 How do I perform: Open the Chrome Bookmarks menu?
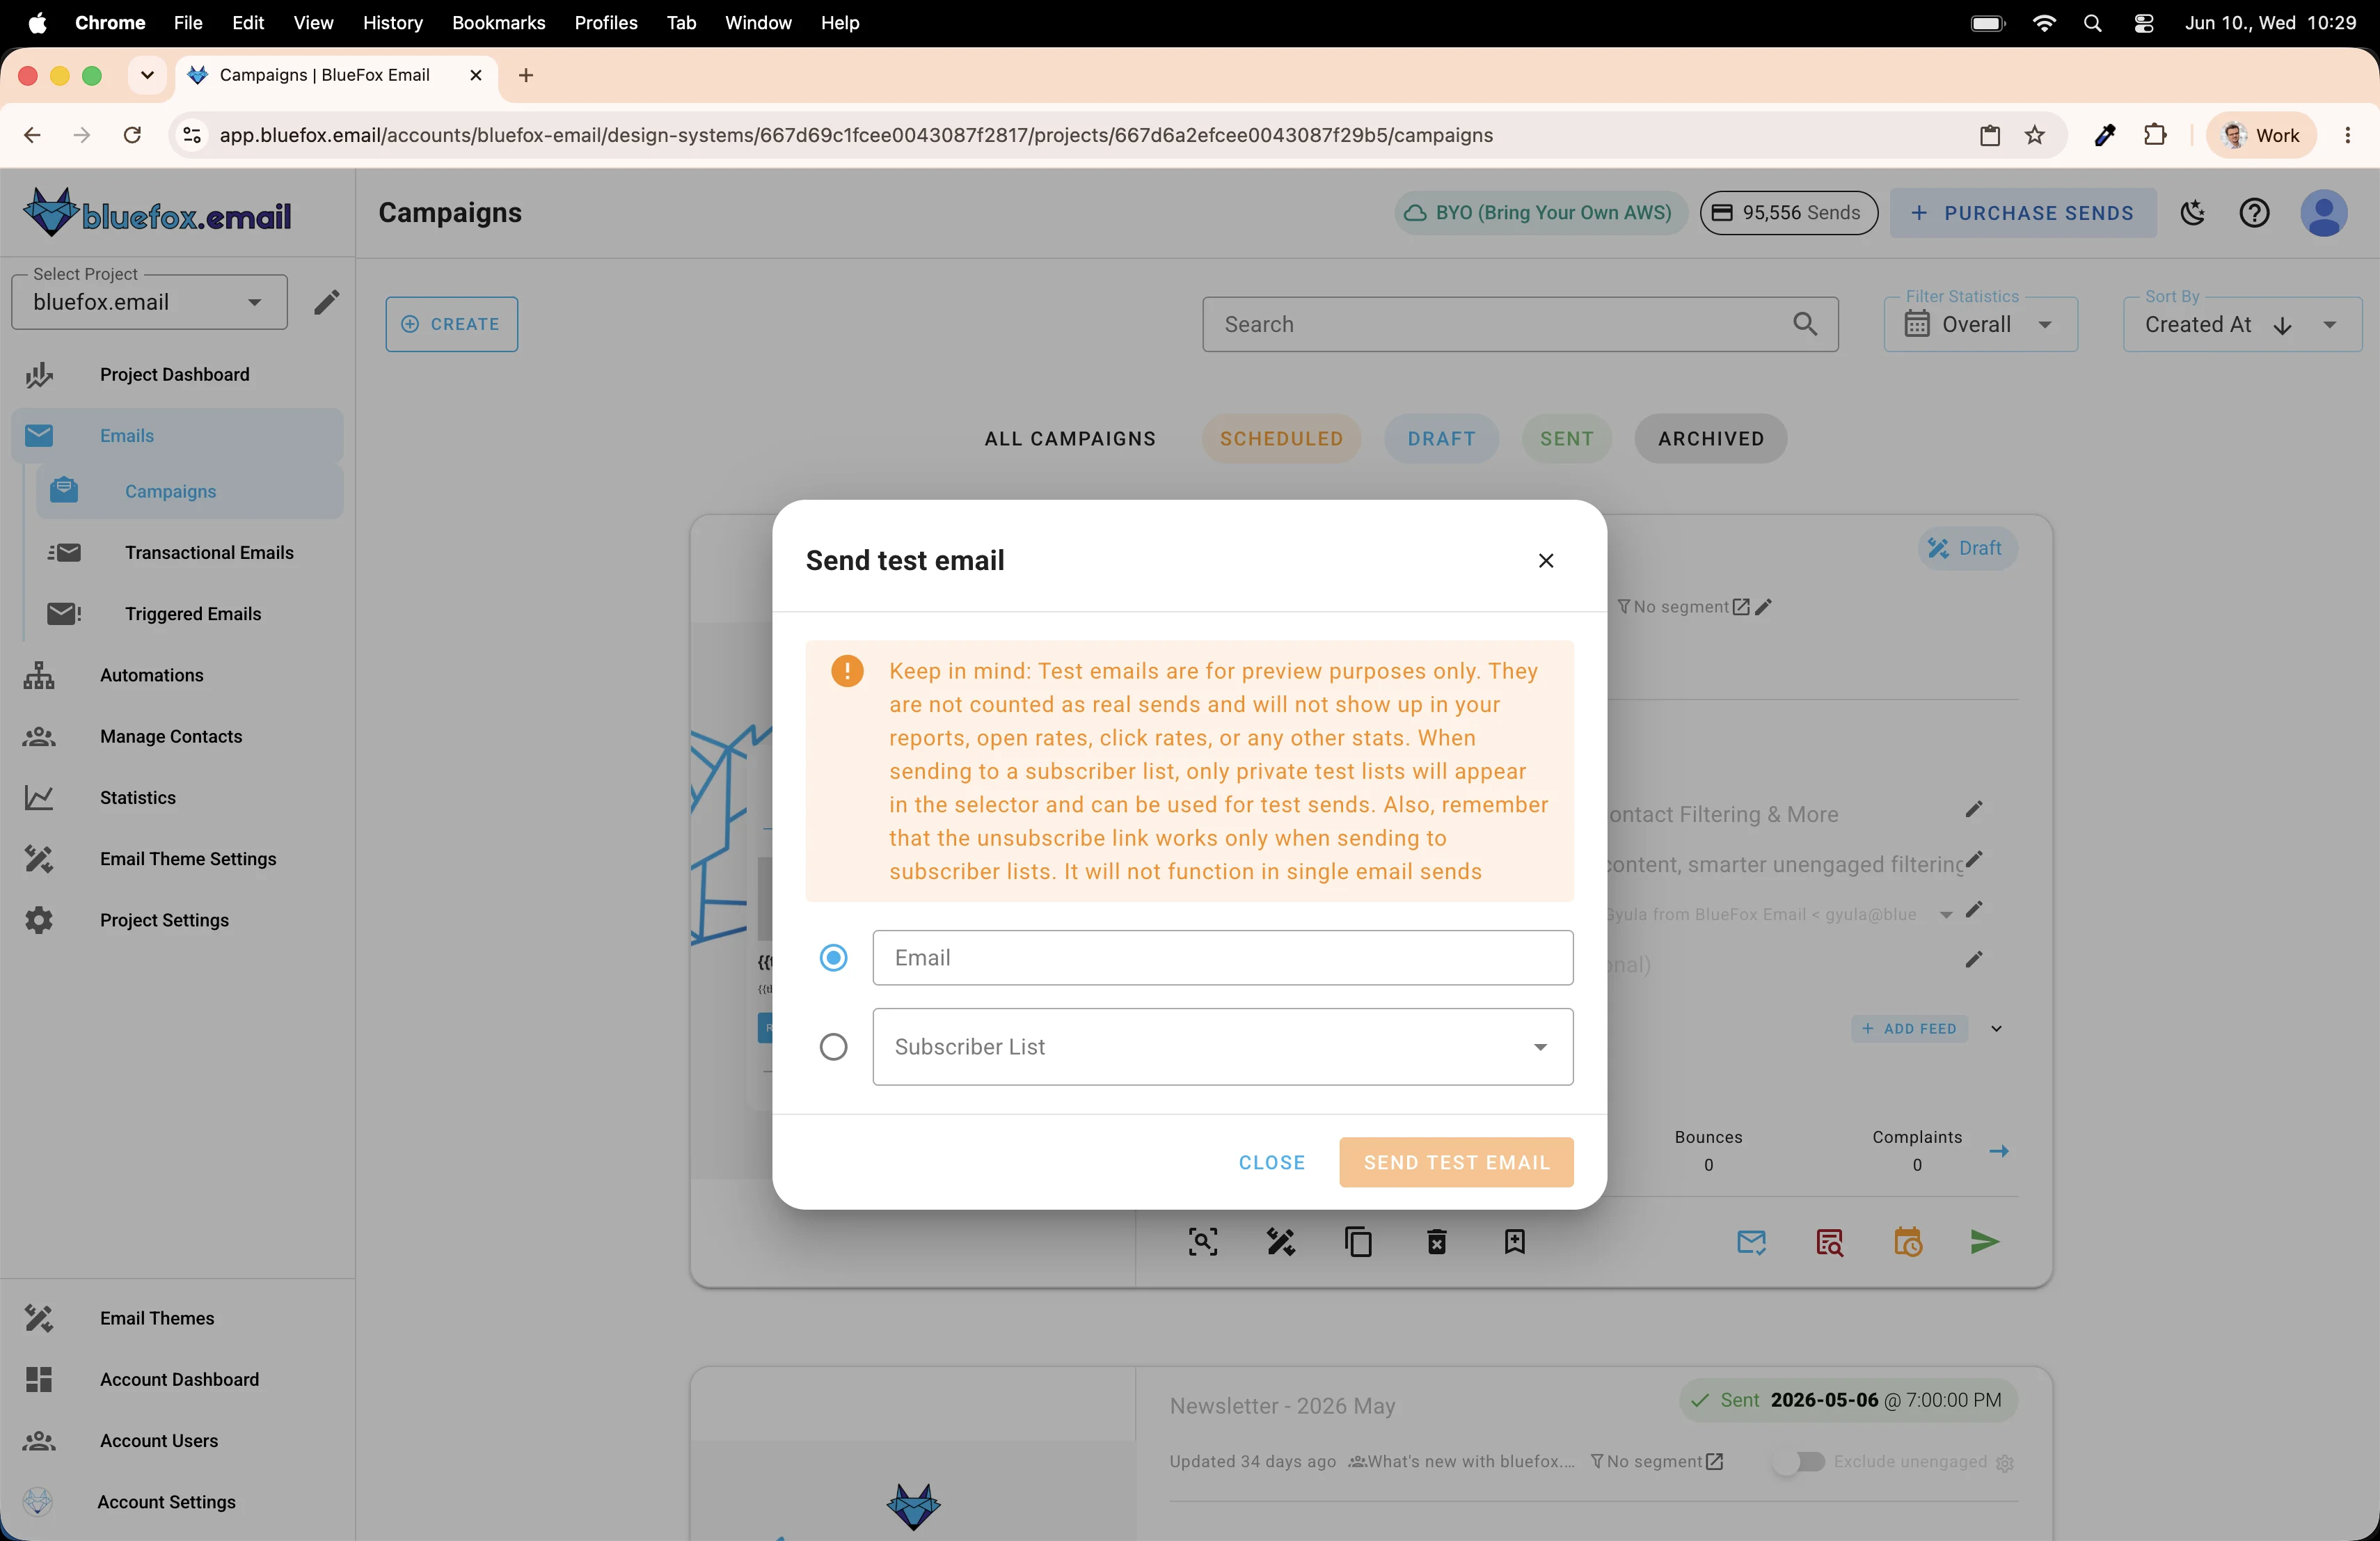coord(498,23)
